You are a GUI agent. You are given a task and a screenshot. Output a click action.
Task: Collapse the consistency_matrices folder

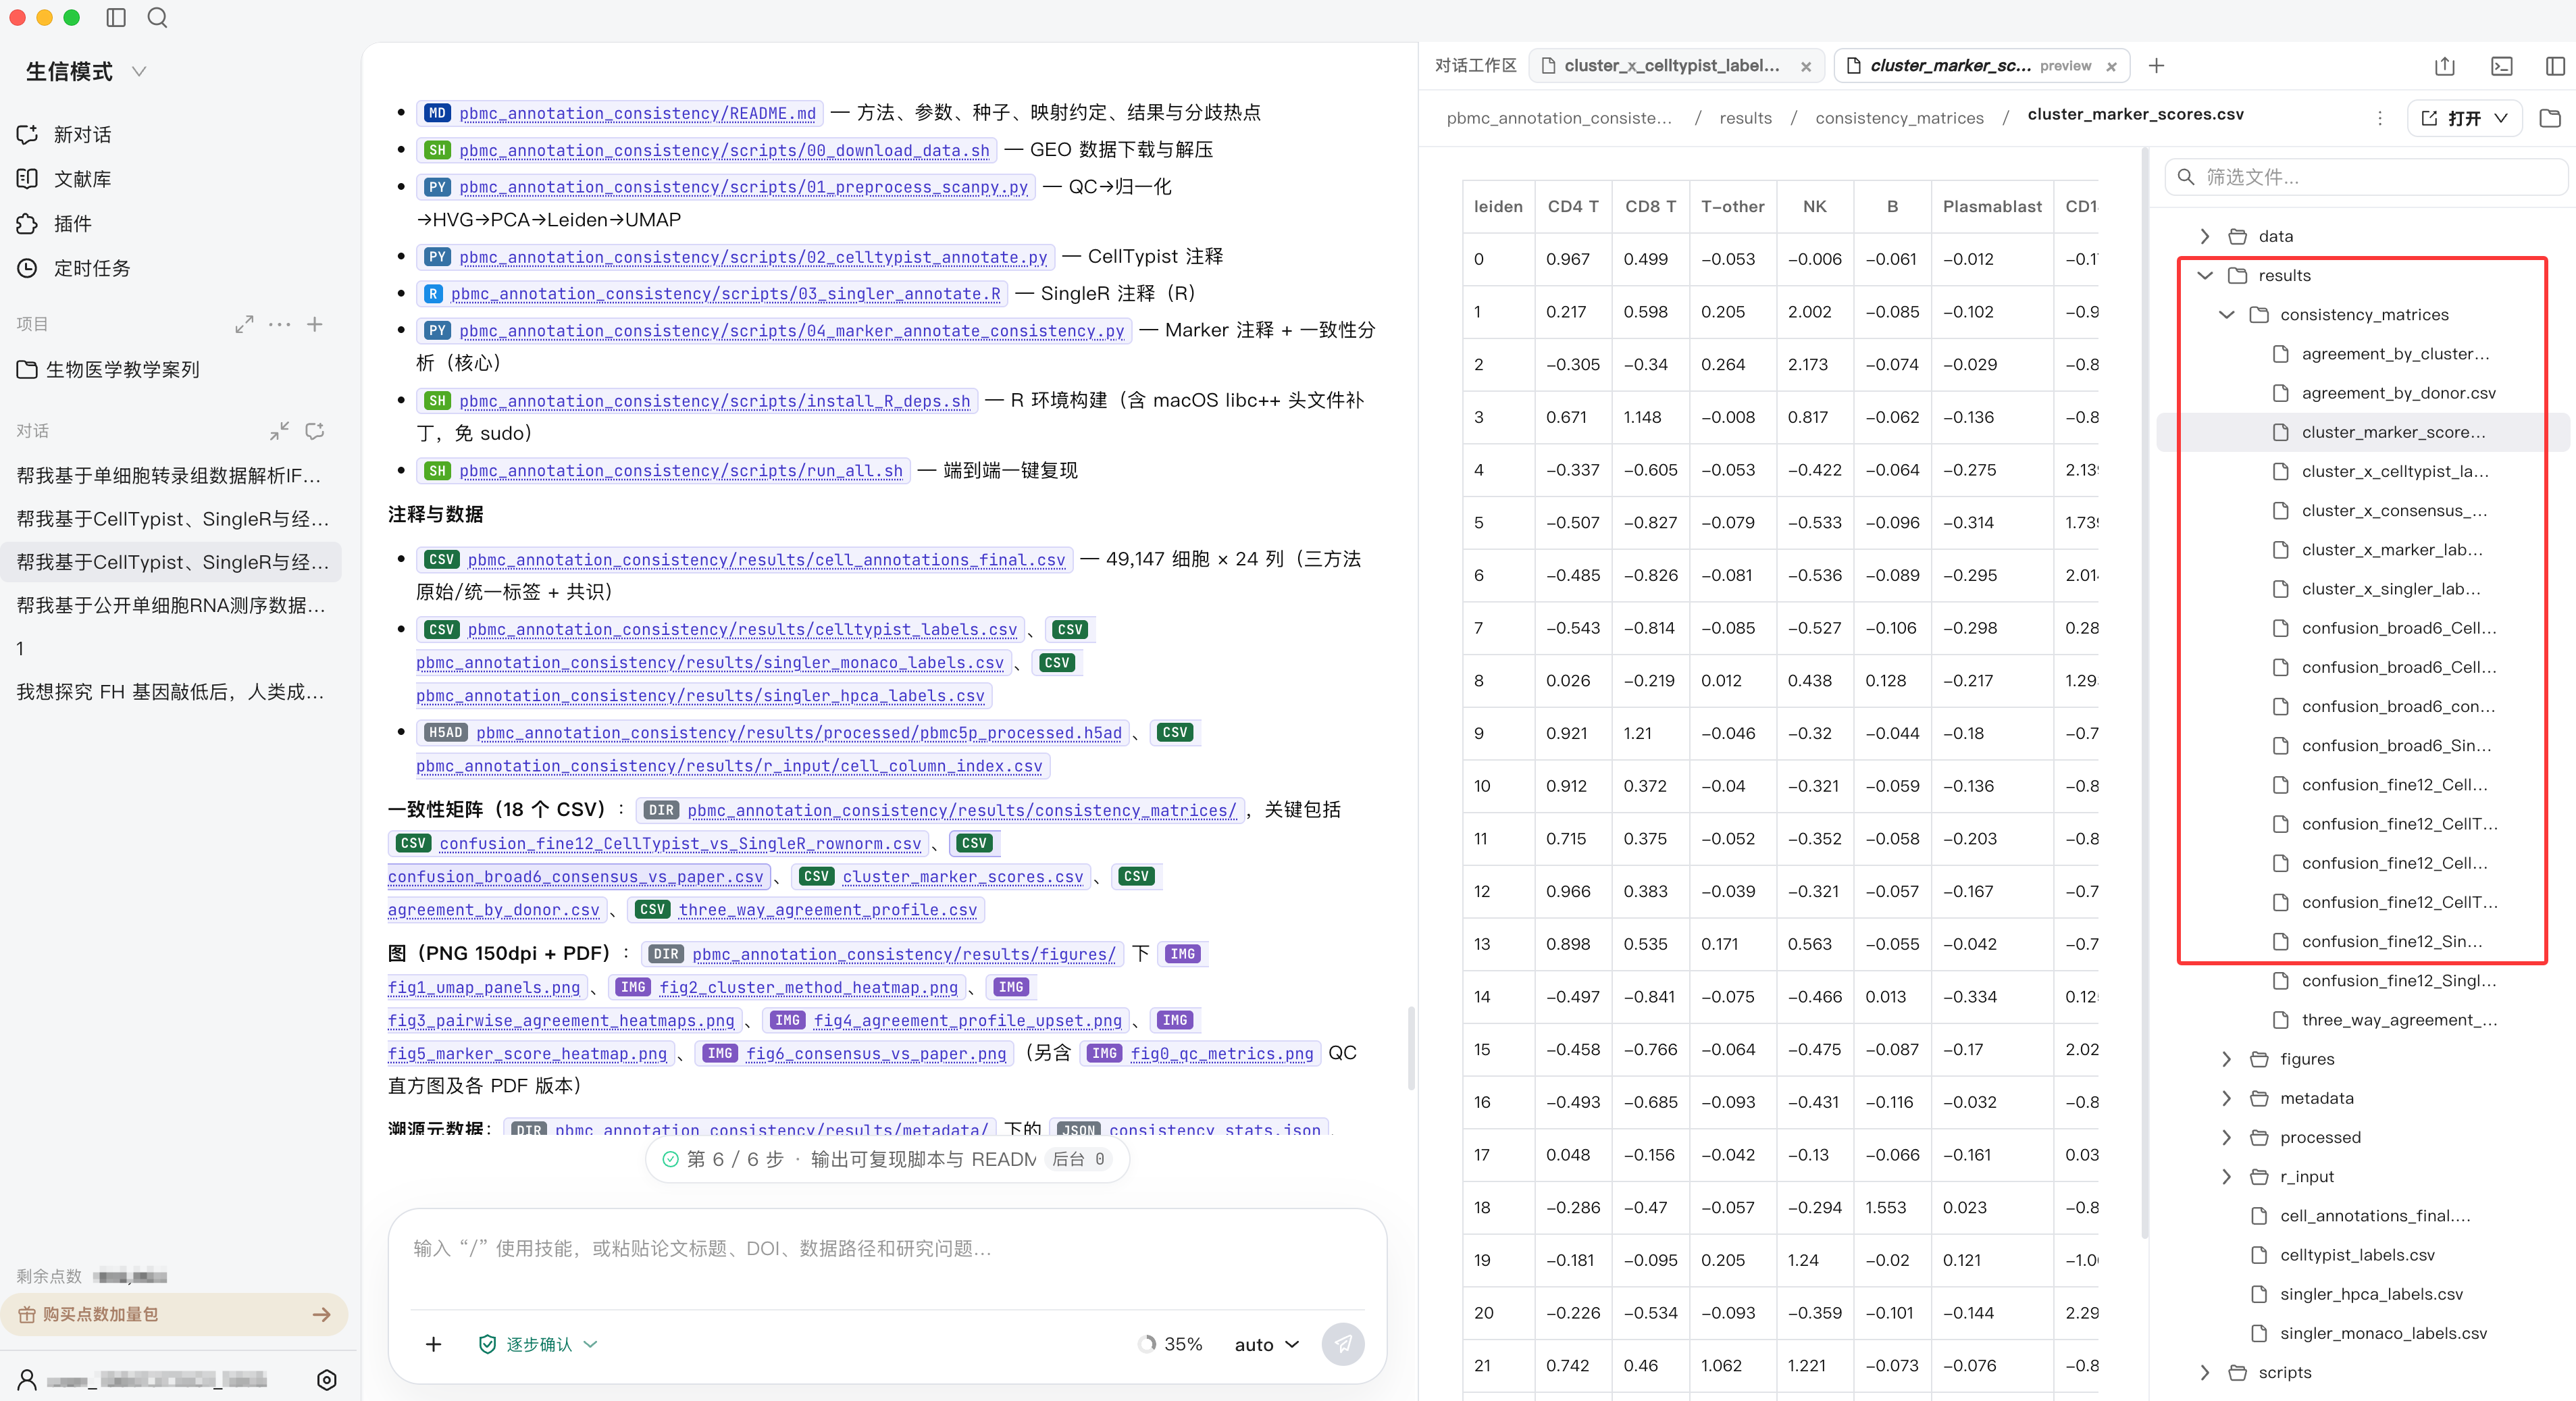2226,314
